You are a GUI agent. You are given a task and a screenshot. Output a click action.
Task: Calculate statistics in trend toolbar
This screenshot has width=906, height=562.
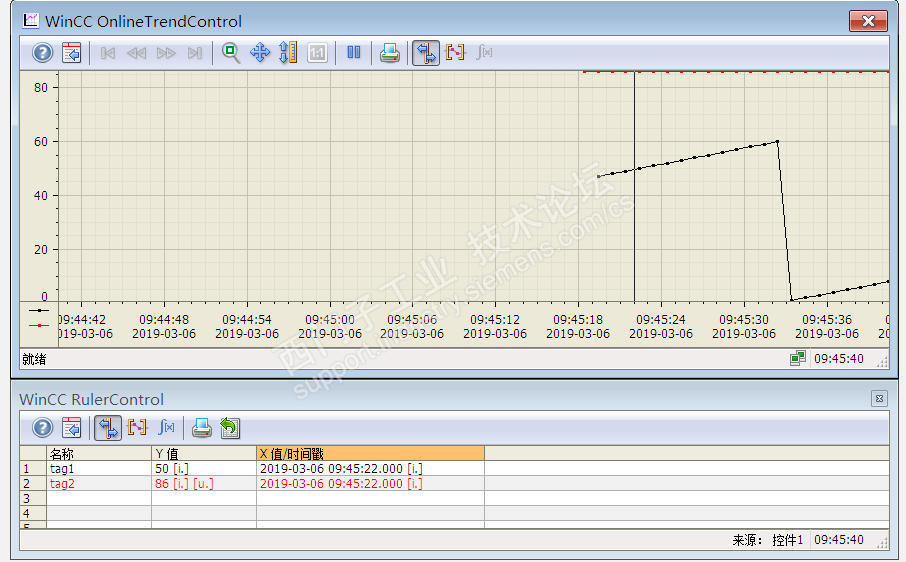(484, 53)
